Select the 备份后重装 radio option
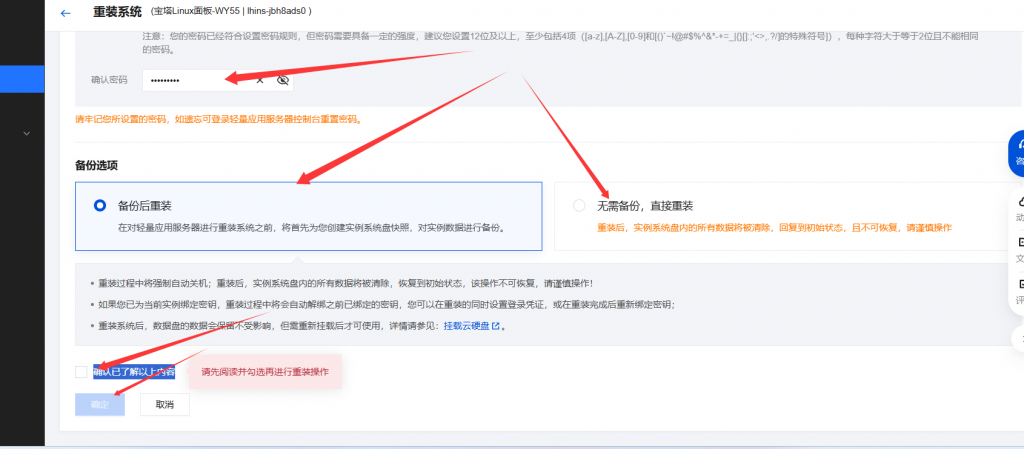The width and height of the screenshot is (1024, 449). (99, 206)
